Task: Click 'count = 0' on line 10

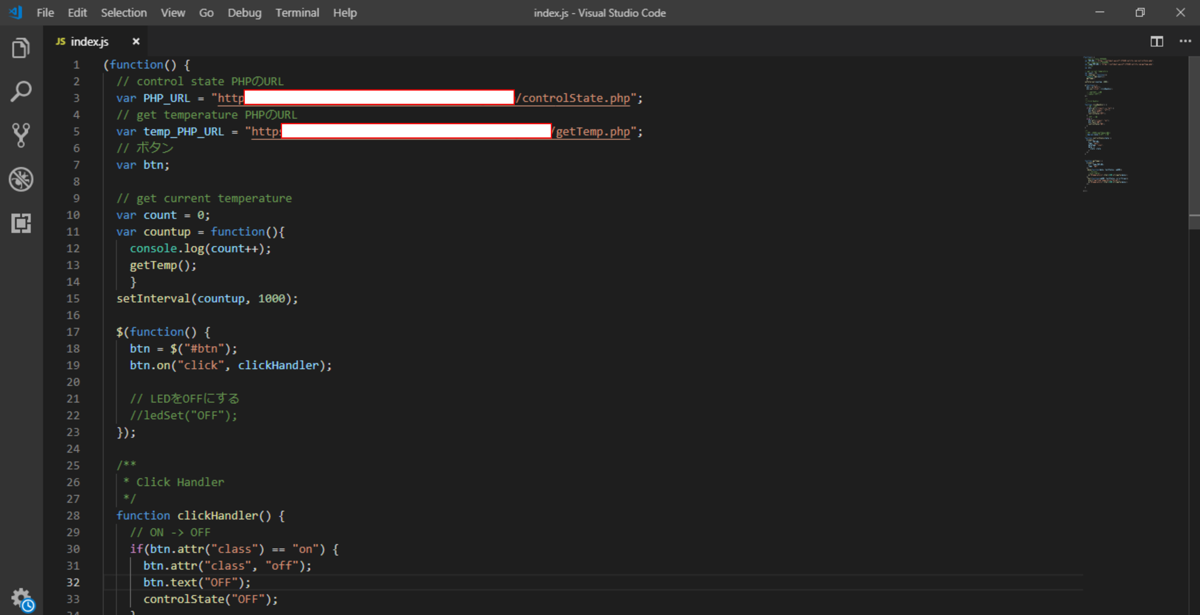Action: [174, 215]
